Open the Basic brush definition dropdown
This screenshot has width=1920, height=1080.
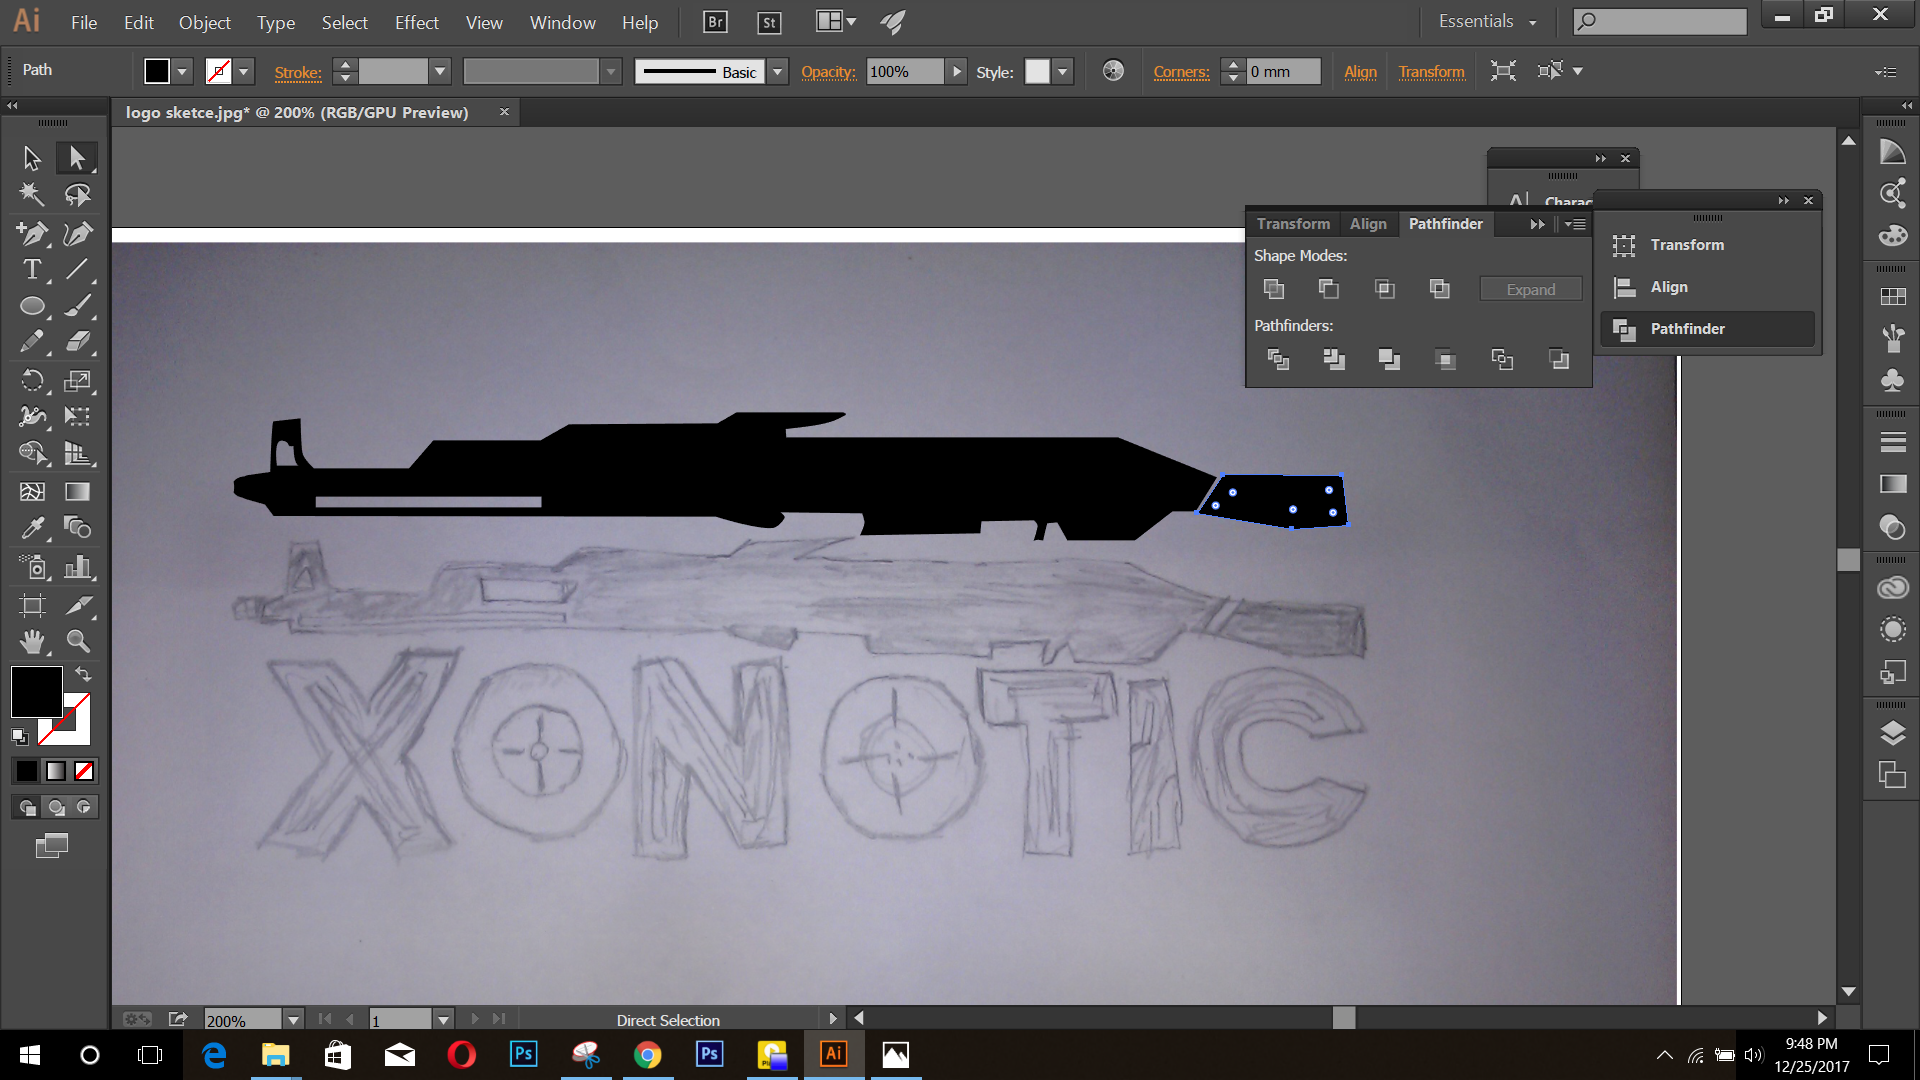tap(777, 72)
